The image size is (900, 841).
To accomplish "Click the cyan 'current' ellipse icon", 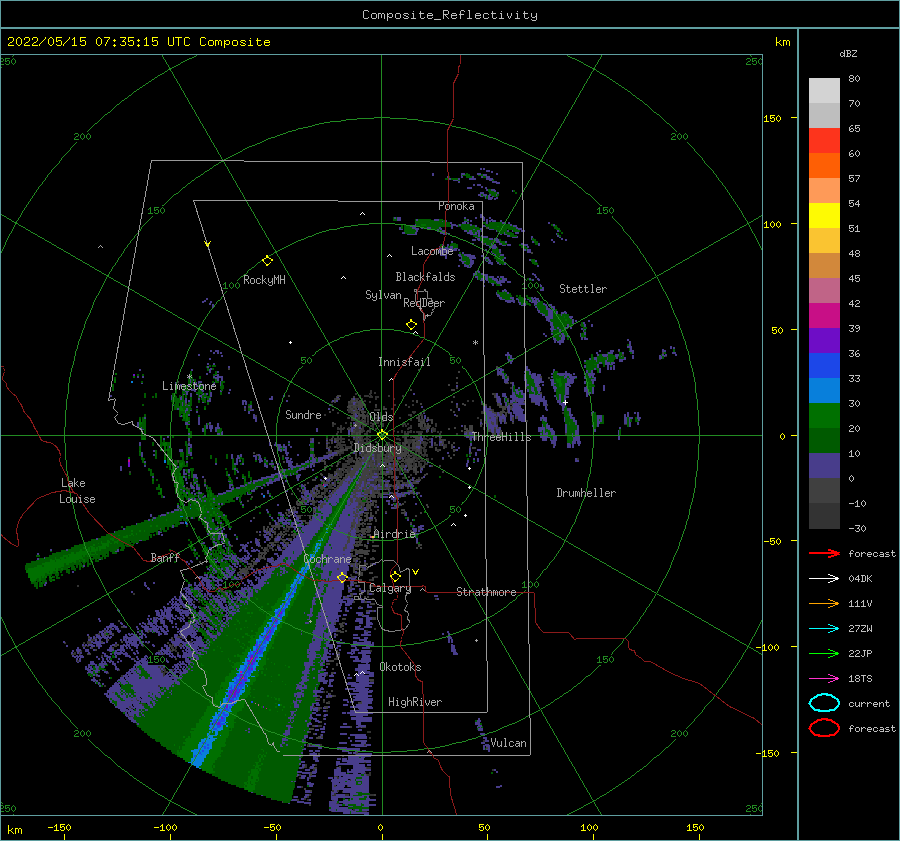I will [x=824, y=703].
